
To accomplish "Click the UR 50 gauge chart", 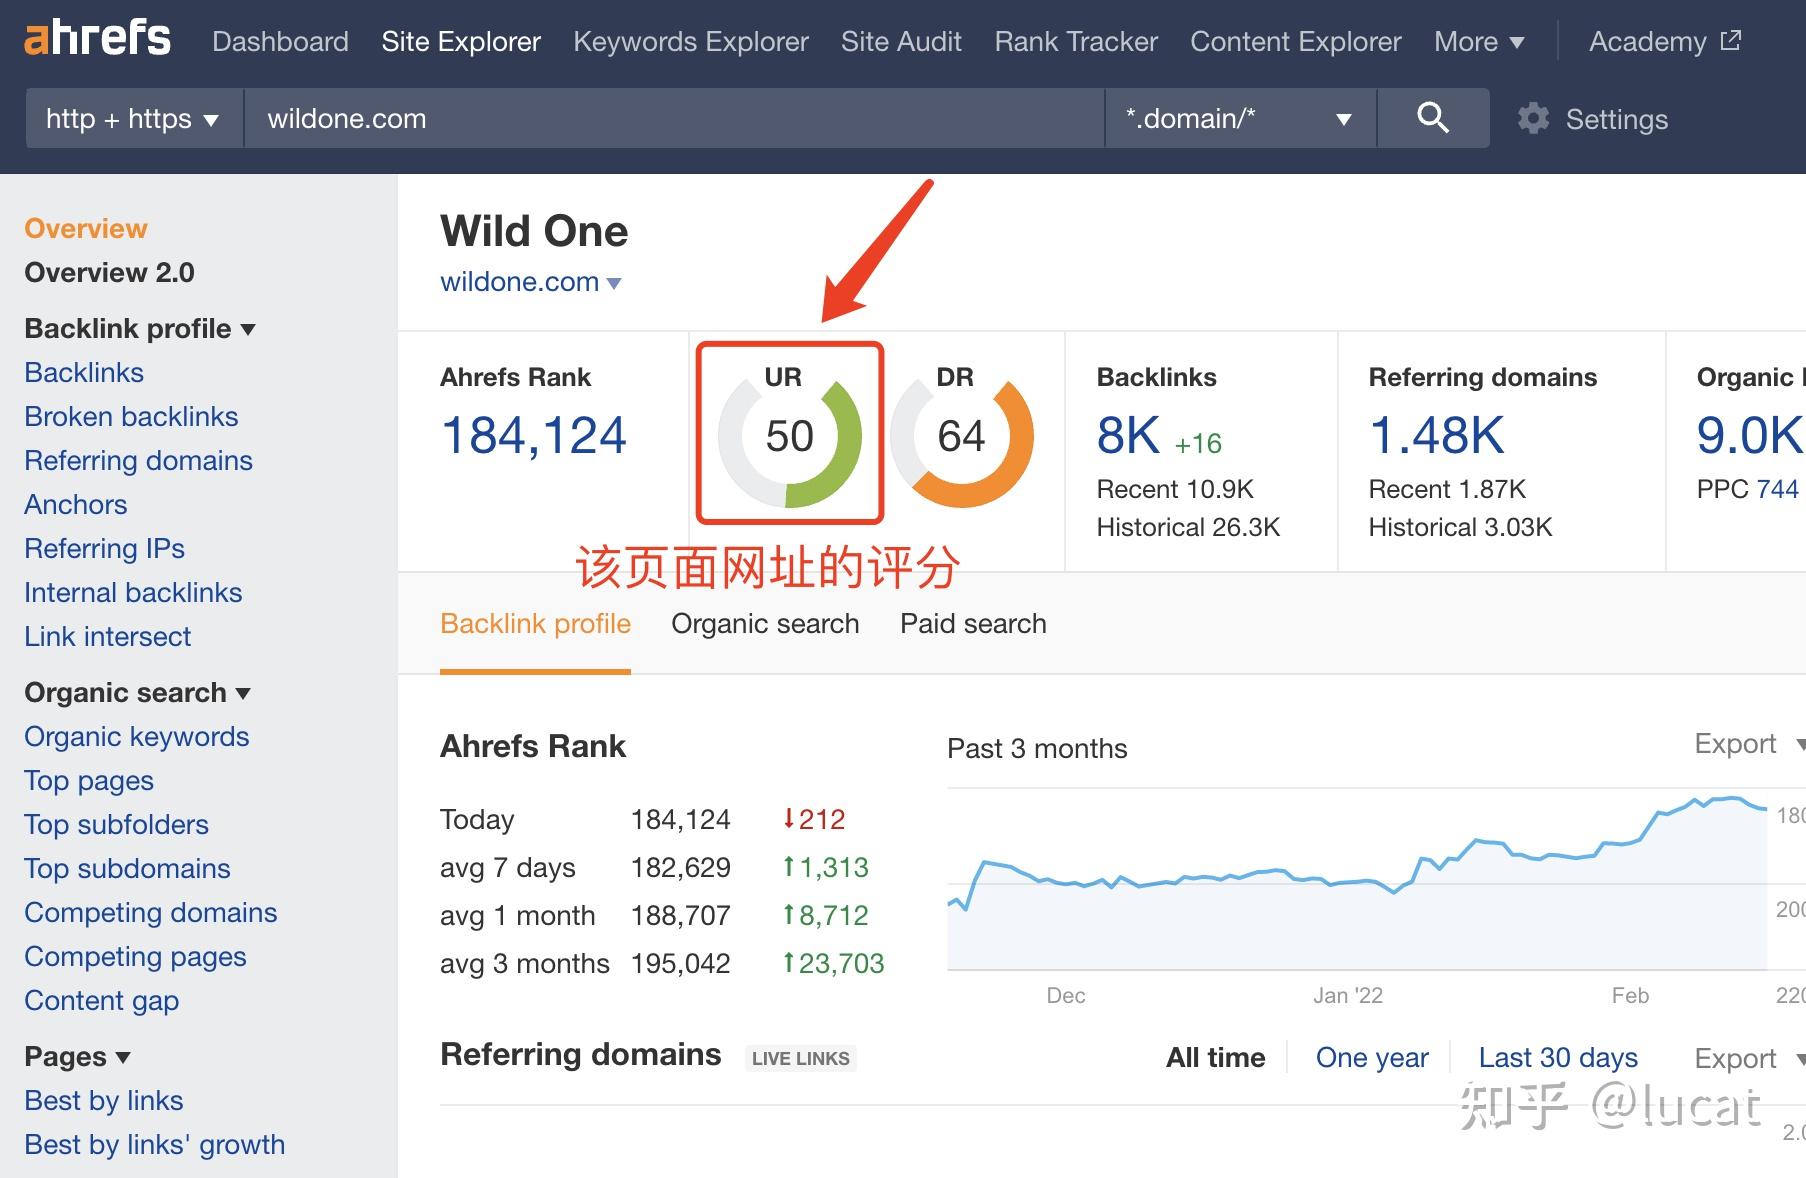I will click(789, 436).
